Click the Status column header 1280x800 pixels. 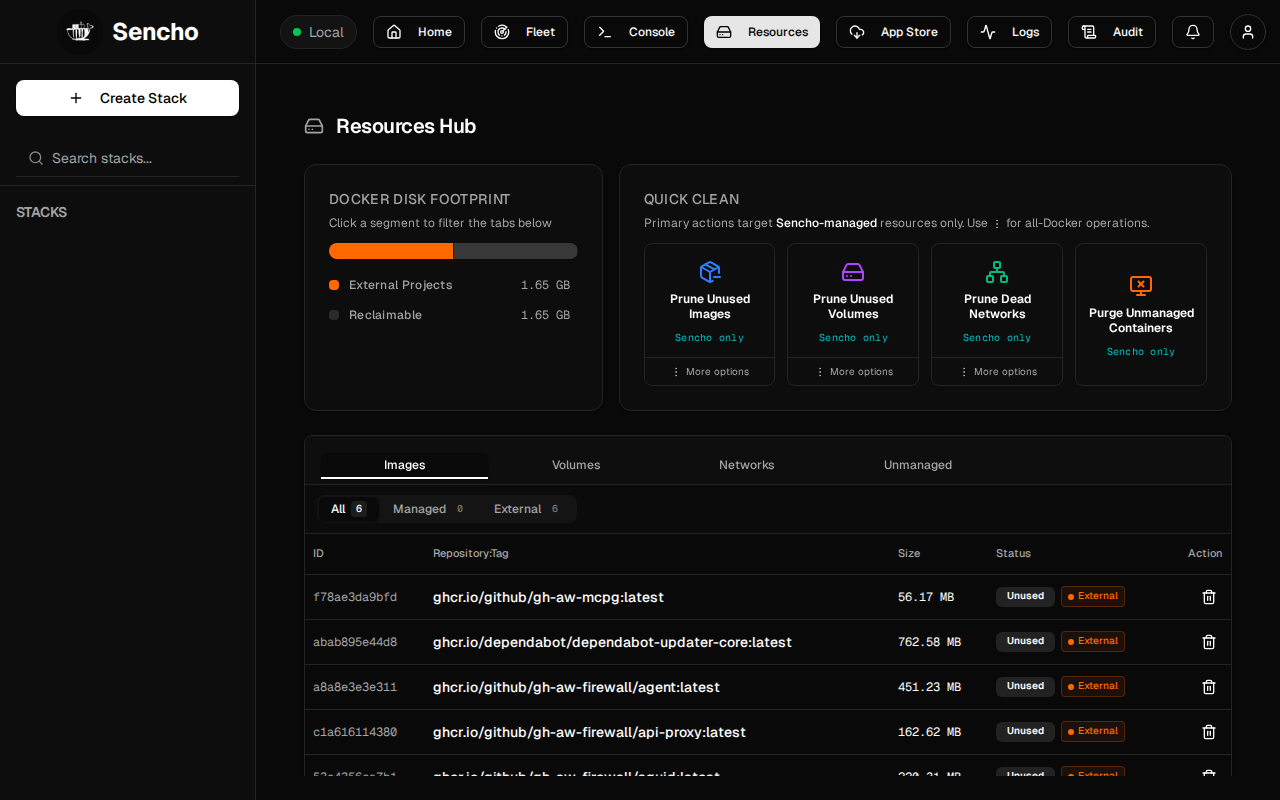point(1013,553)
